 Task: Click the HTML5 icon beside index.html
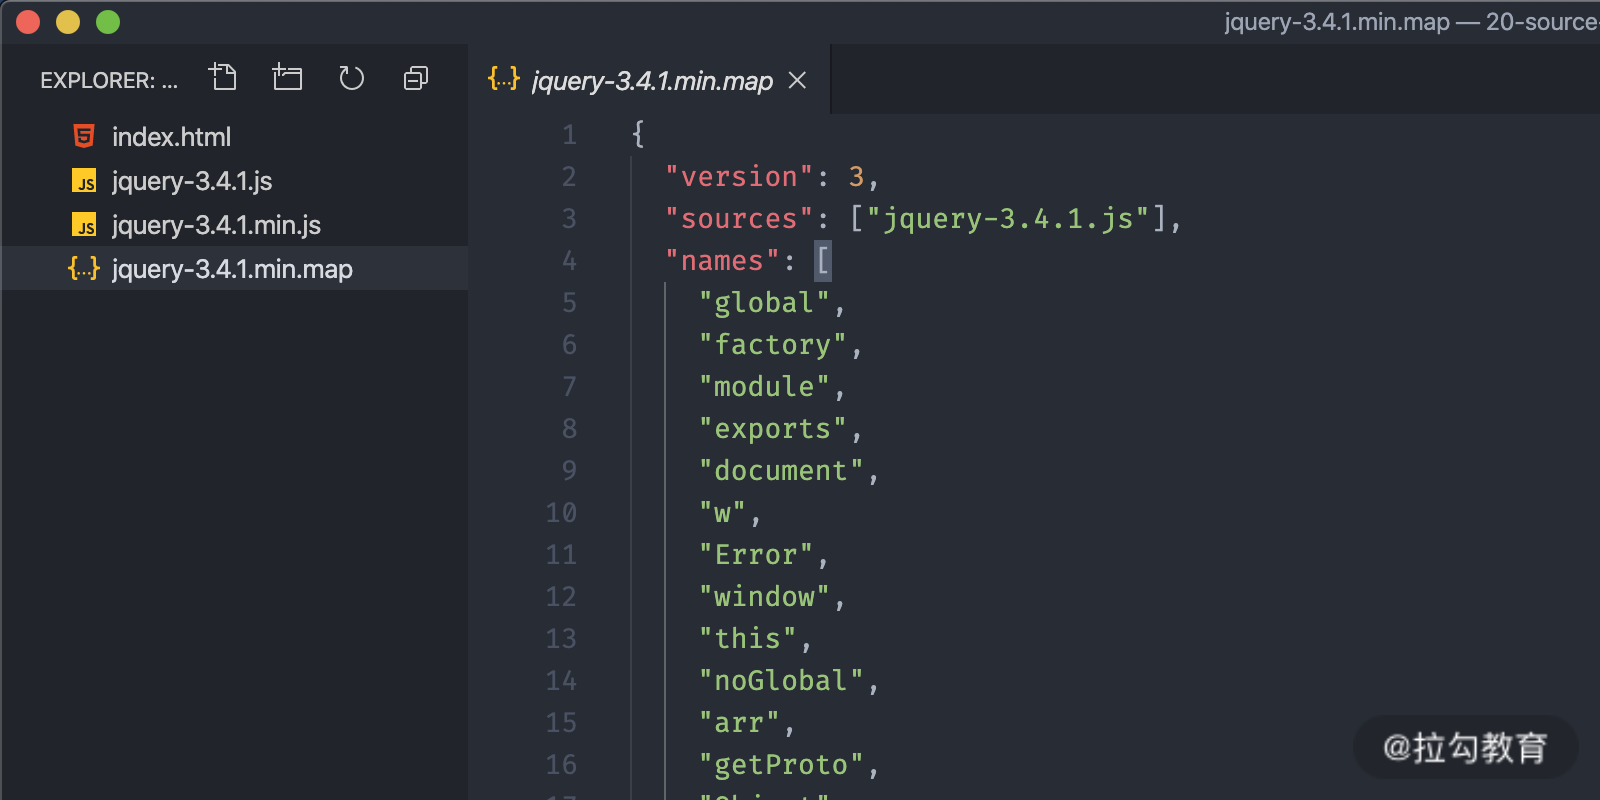click(x=84, y=136)
